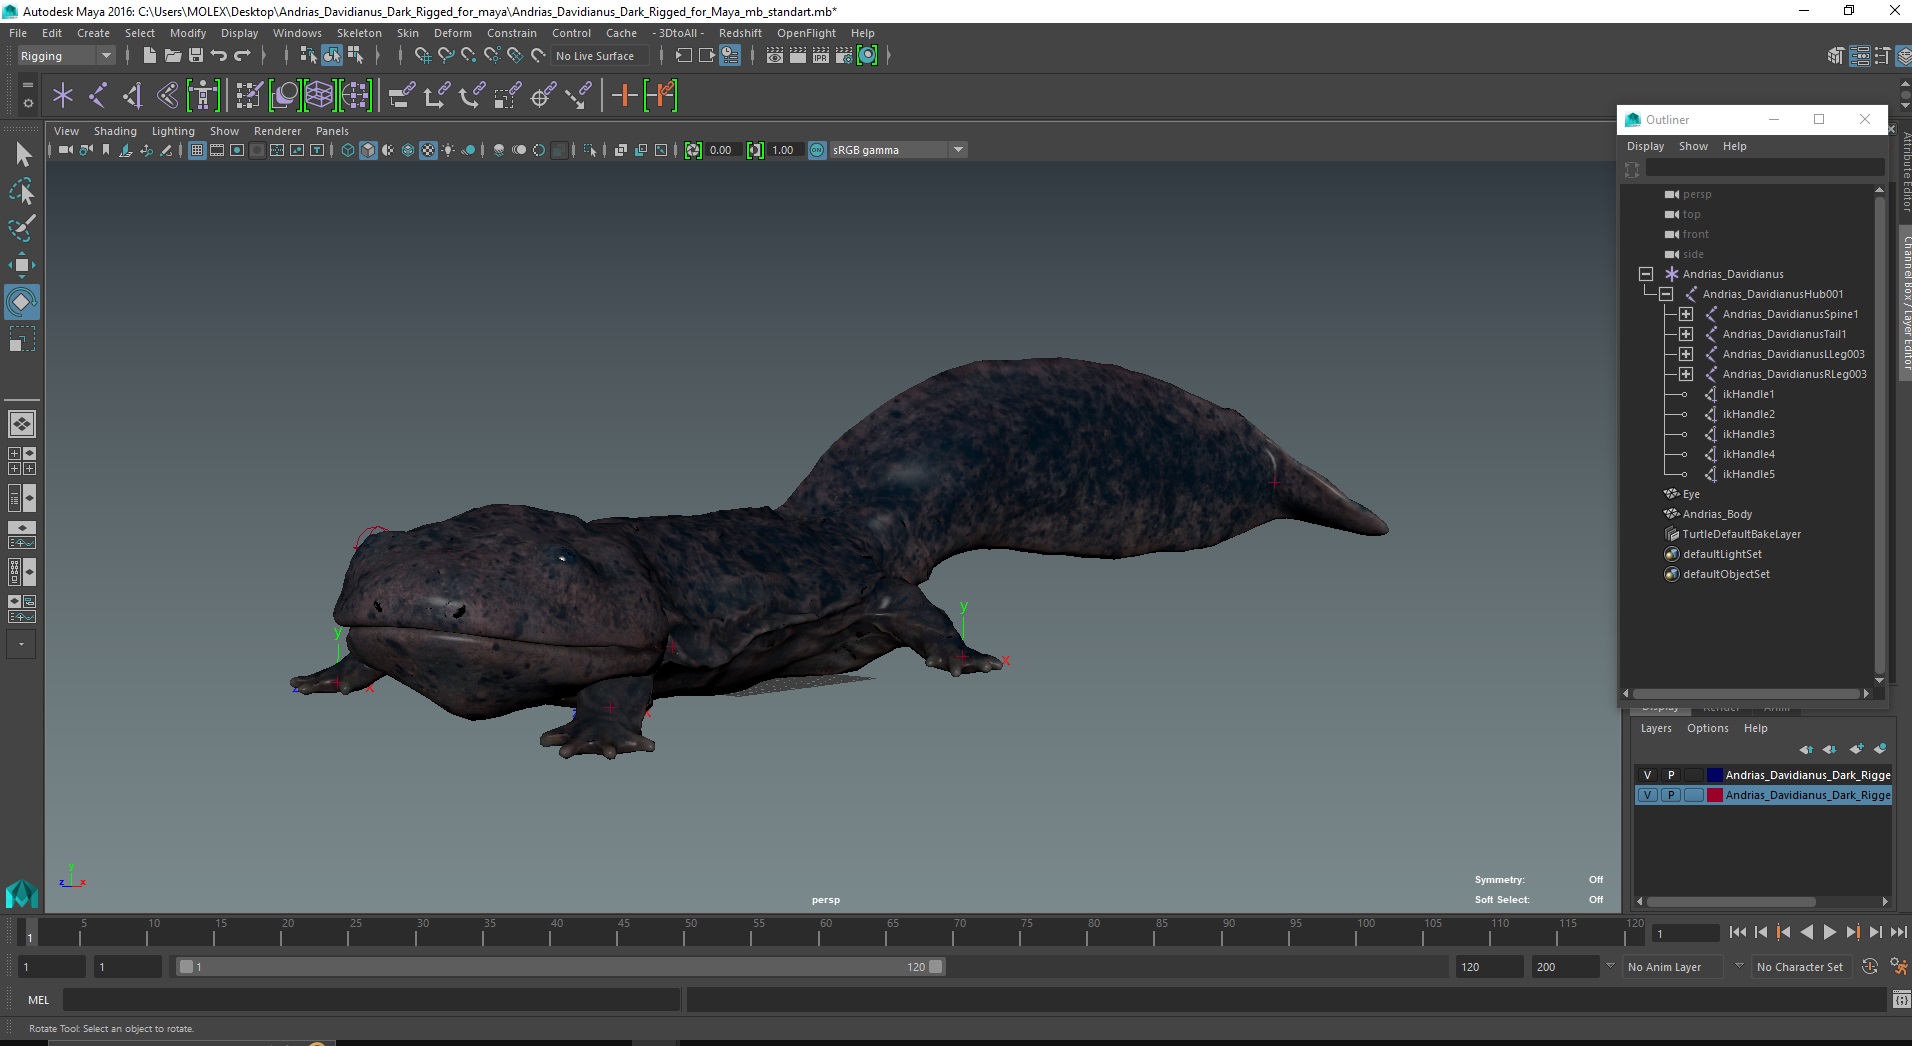
Task: Toggle auto keyframe icon
Action: pos(1870,967)
